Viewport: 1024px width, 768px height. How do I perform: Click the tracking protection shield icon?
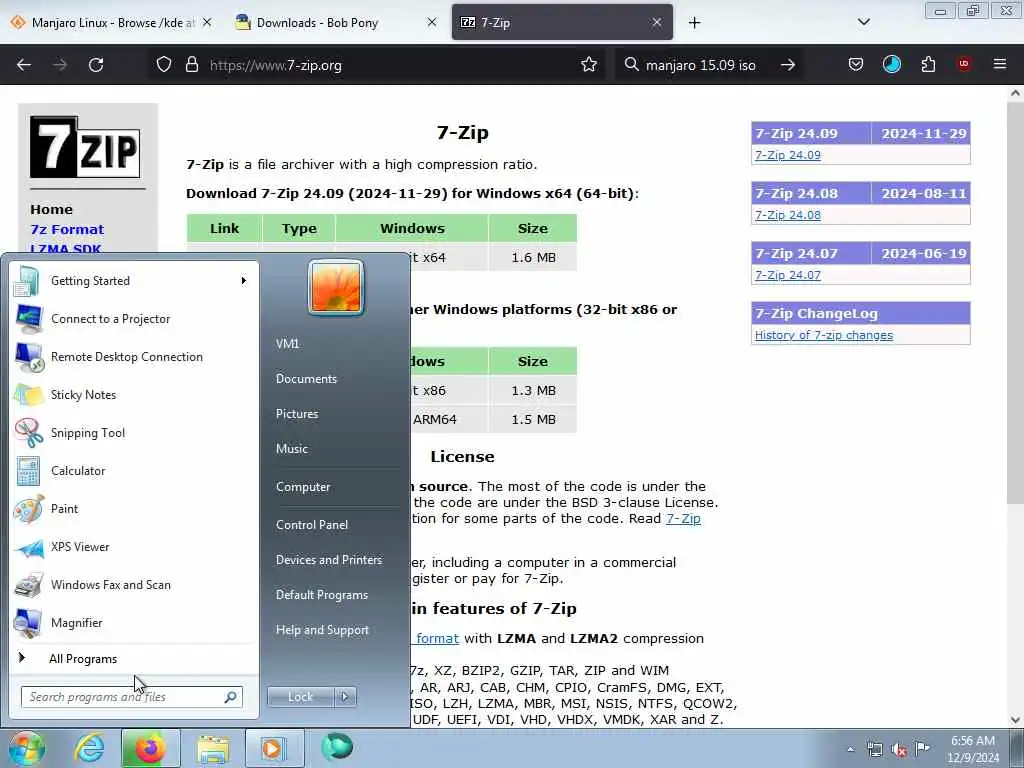(164, 65)
